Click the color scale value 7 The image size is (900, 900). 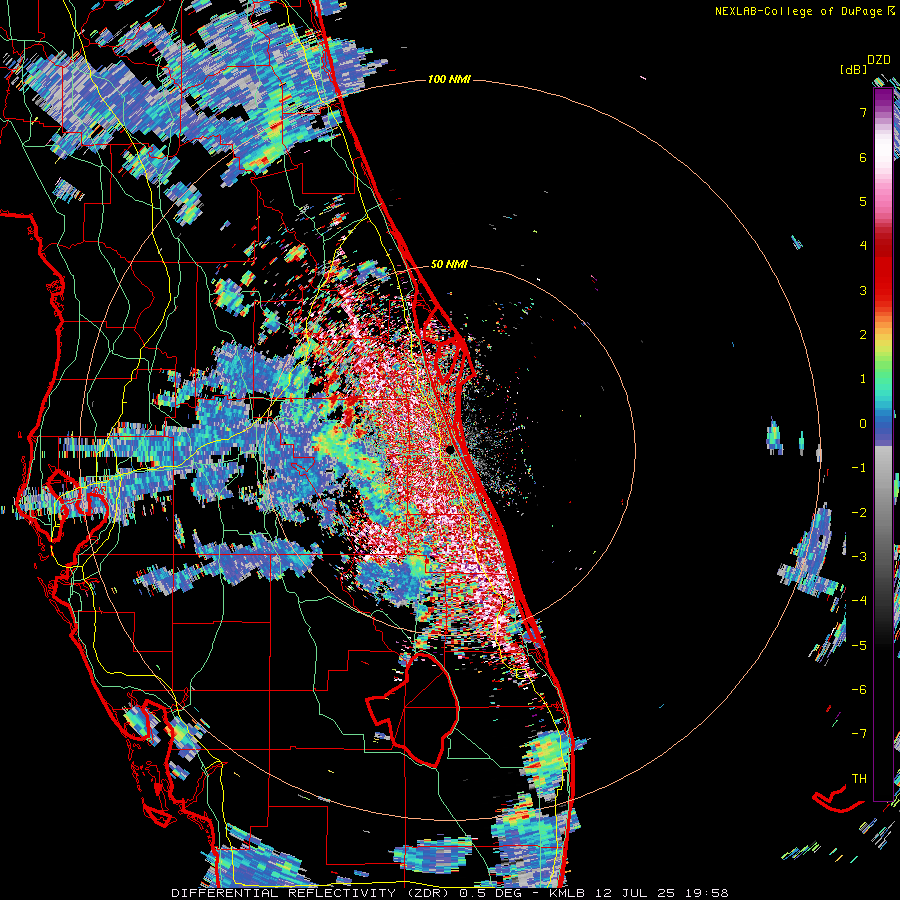[x=863, y=112]
